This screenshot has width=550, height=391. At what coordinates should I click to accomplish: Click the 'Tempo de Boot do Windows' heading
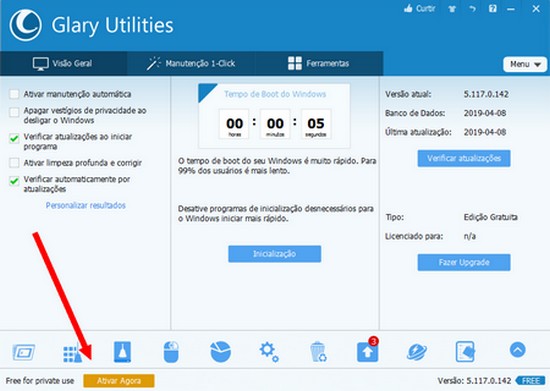(x=275, y=94)
